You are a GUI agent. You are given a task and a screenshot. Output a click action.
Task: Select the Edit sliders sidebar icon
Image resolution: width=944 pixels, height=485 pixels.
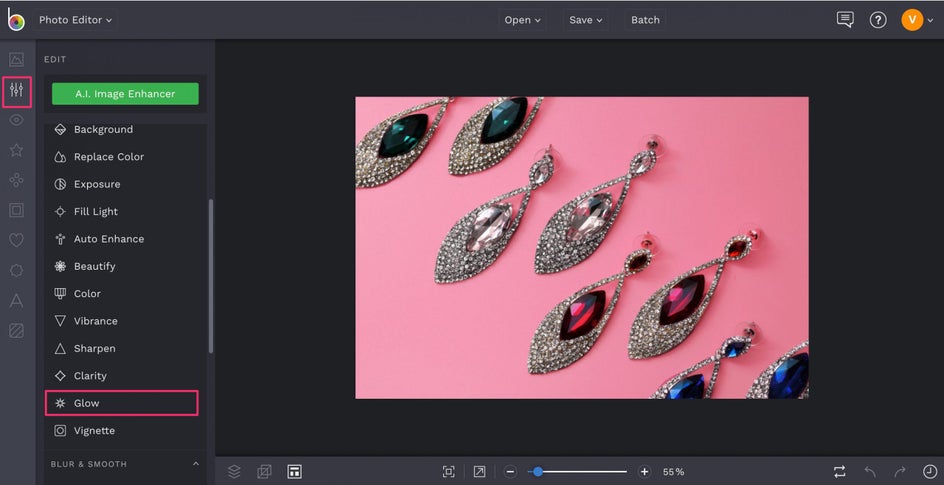coord(16,91)
